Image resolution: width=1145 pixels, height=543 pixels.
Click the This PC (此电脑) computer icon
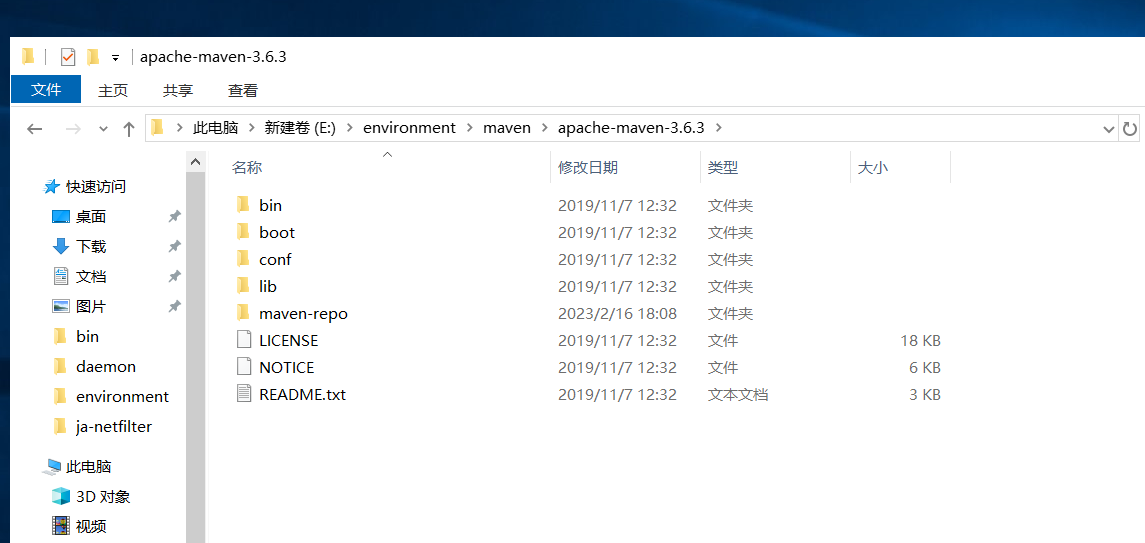[x=53, y=466]
